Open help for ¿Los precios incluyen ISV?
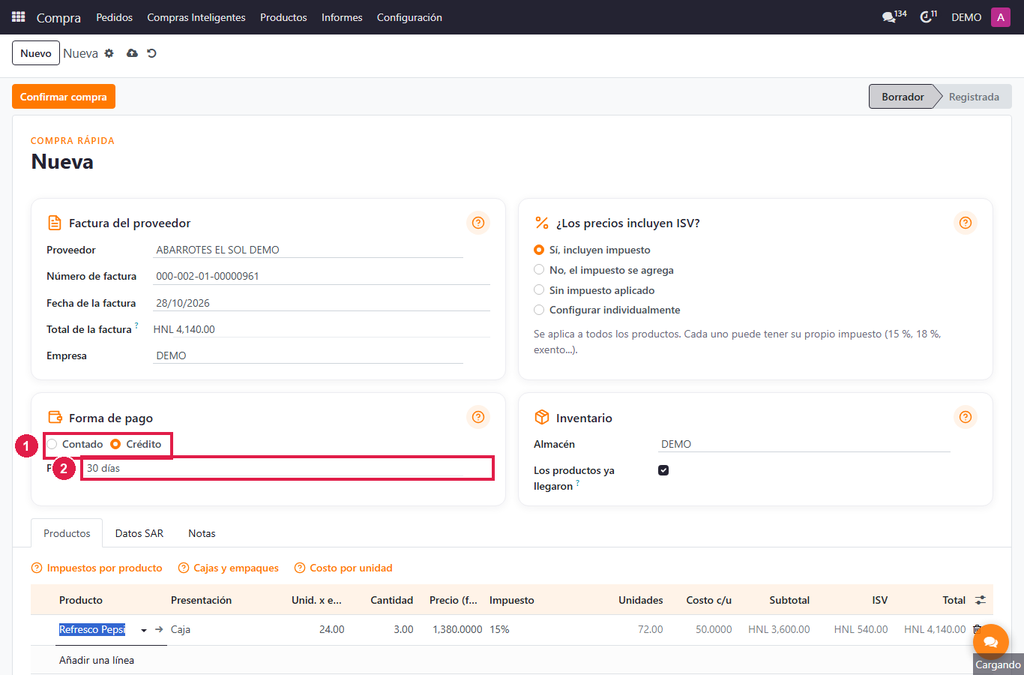The height and width of the screenshot is (675, 1024). click(x=965, y=223)
